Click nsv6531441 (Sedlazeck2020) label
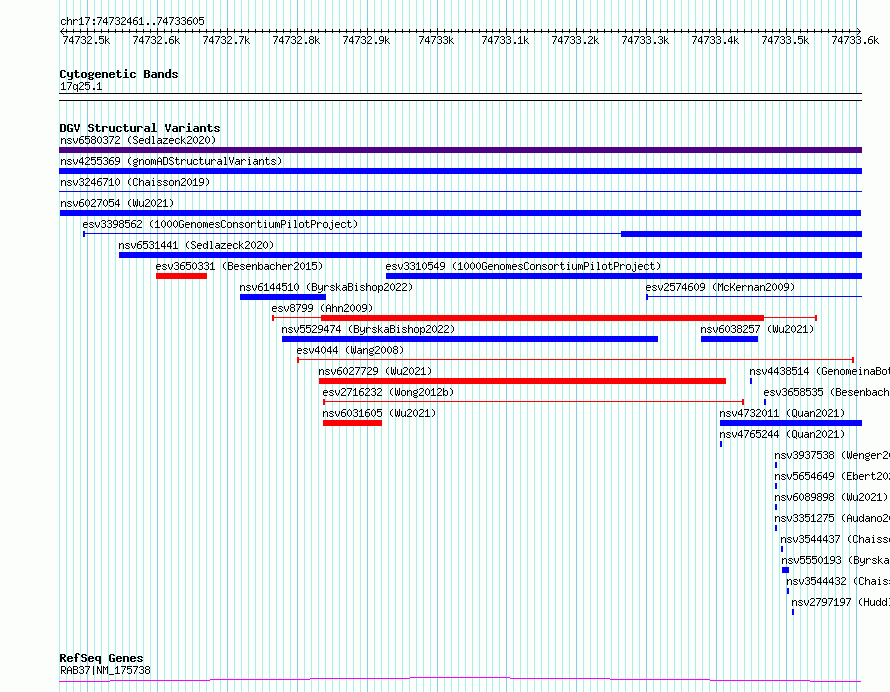This screenshot has width=890, height=692. coord(196,245)
